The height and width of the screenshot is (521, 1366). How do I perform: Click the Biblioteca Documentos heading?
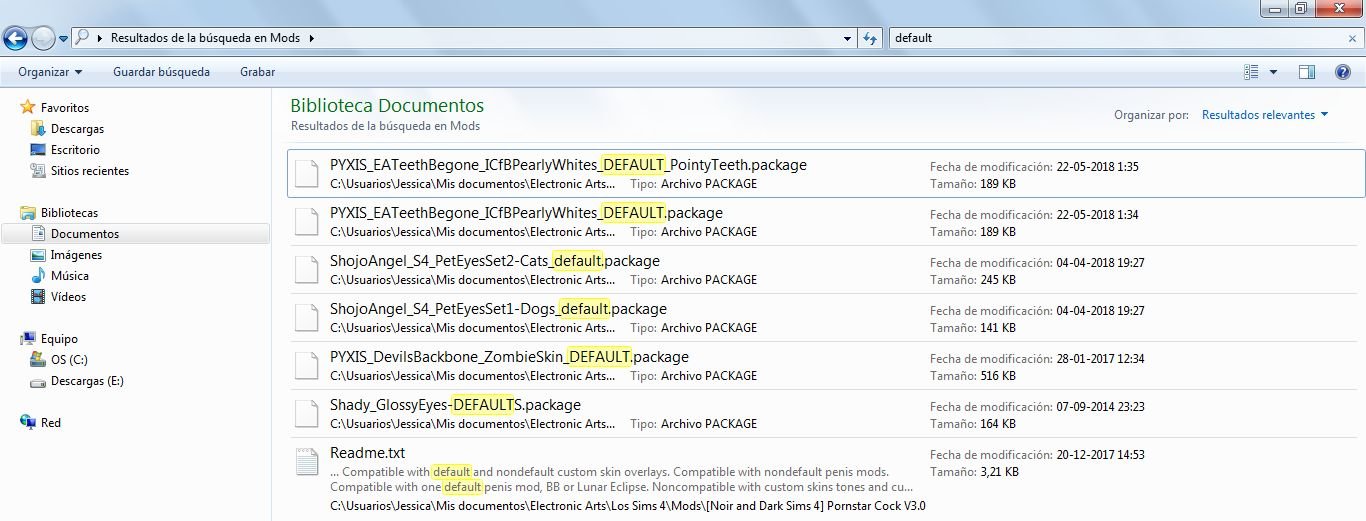[x=387, y=105]
